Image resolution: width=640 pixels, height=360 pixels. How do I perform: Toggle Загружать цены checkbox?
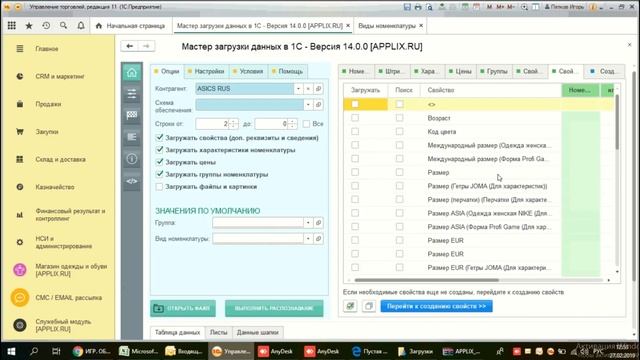[160, 162]
